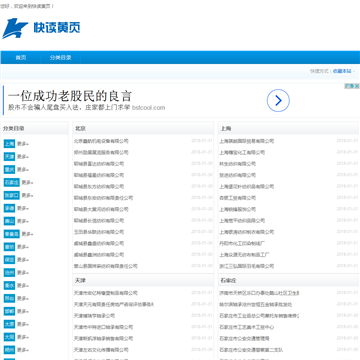
Task: Click the 快读黄页 site logo
Action: click(41, 28)
